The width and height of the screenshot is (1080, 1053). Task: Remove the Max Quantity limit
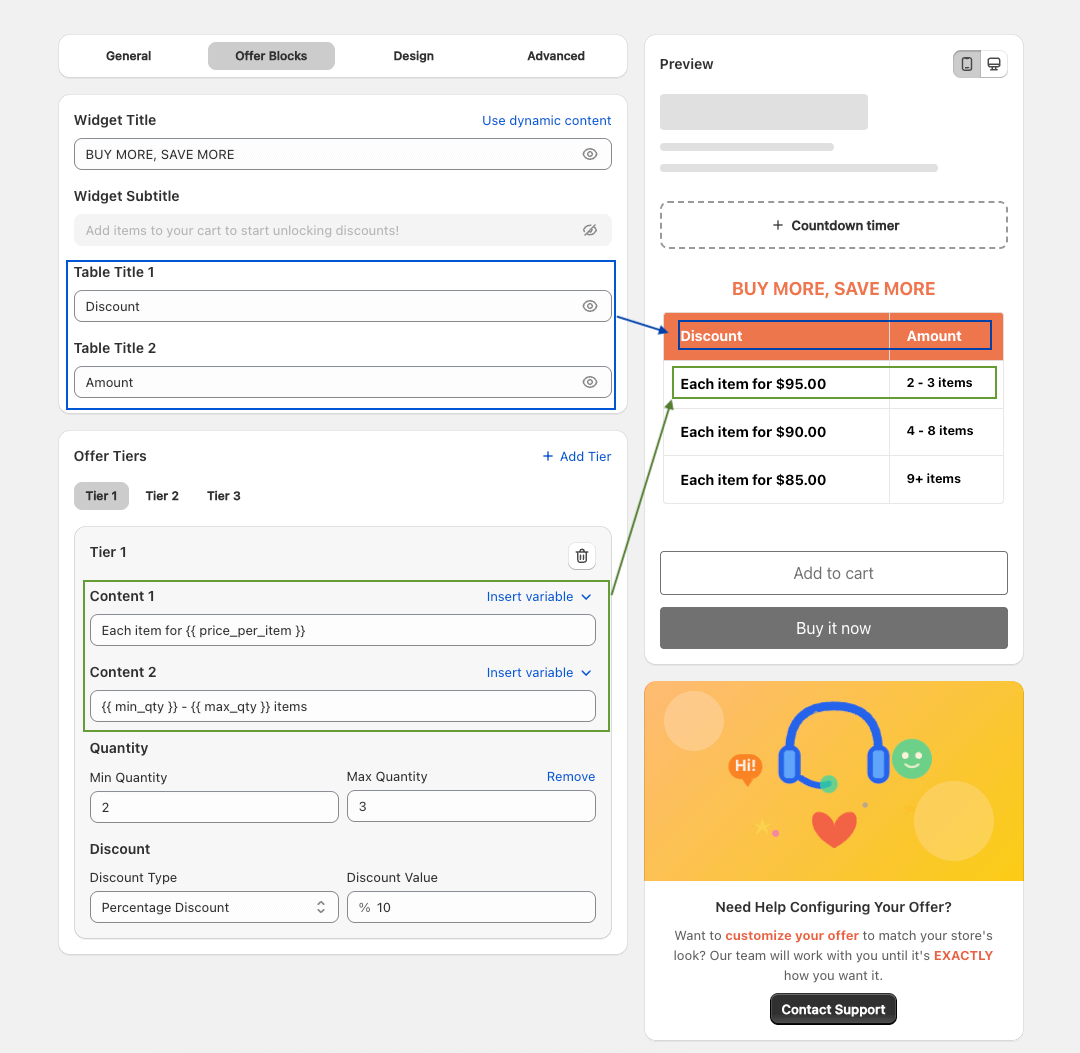click(570, 776)
